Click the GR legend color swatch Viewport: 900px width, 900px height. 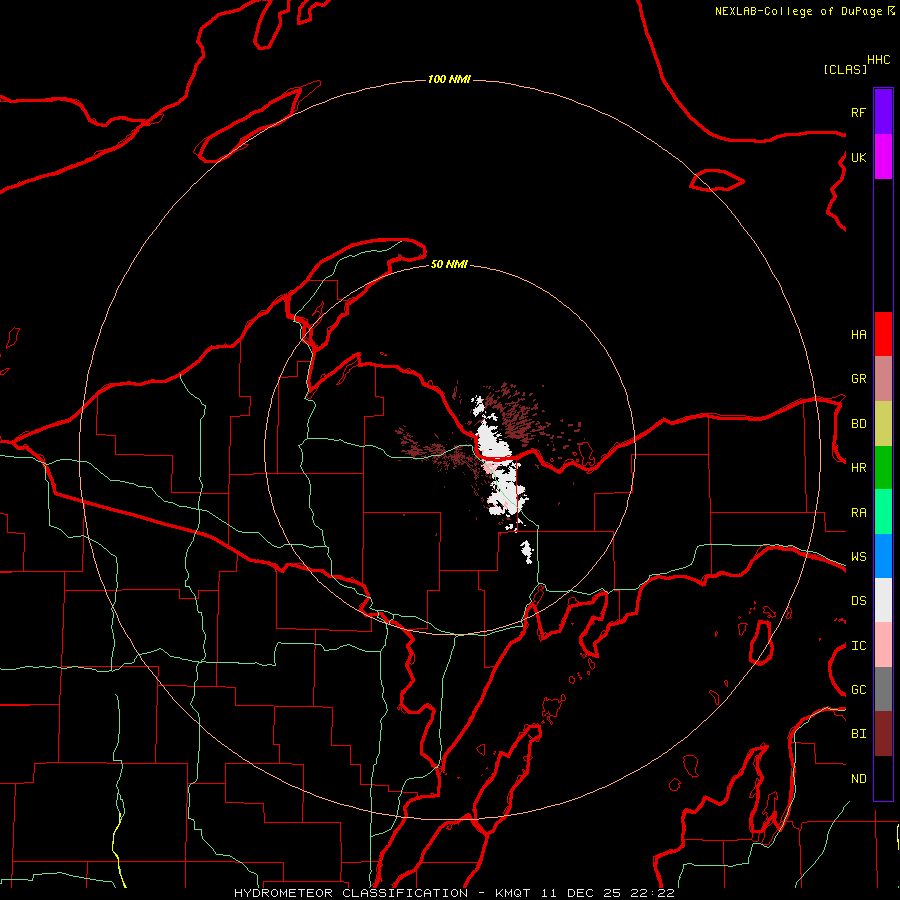pos(883,379)
